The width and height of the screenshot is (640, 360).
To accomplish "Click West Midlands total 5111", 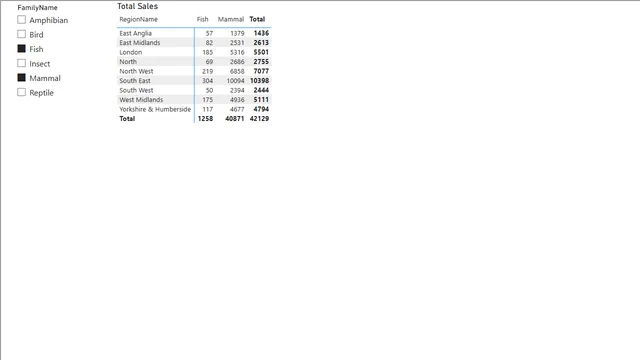I will [261, 100].
